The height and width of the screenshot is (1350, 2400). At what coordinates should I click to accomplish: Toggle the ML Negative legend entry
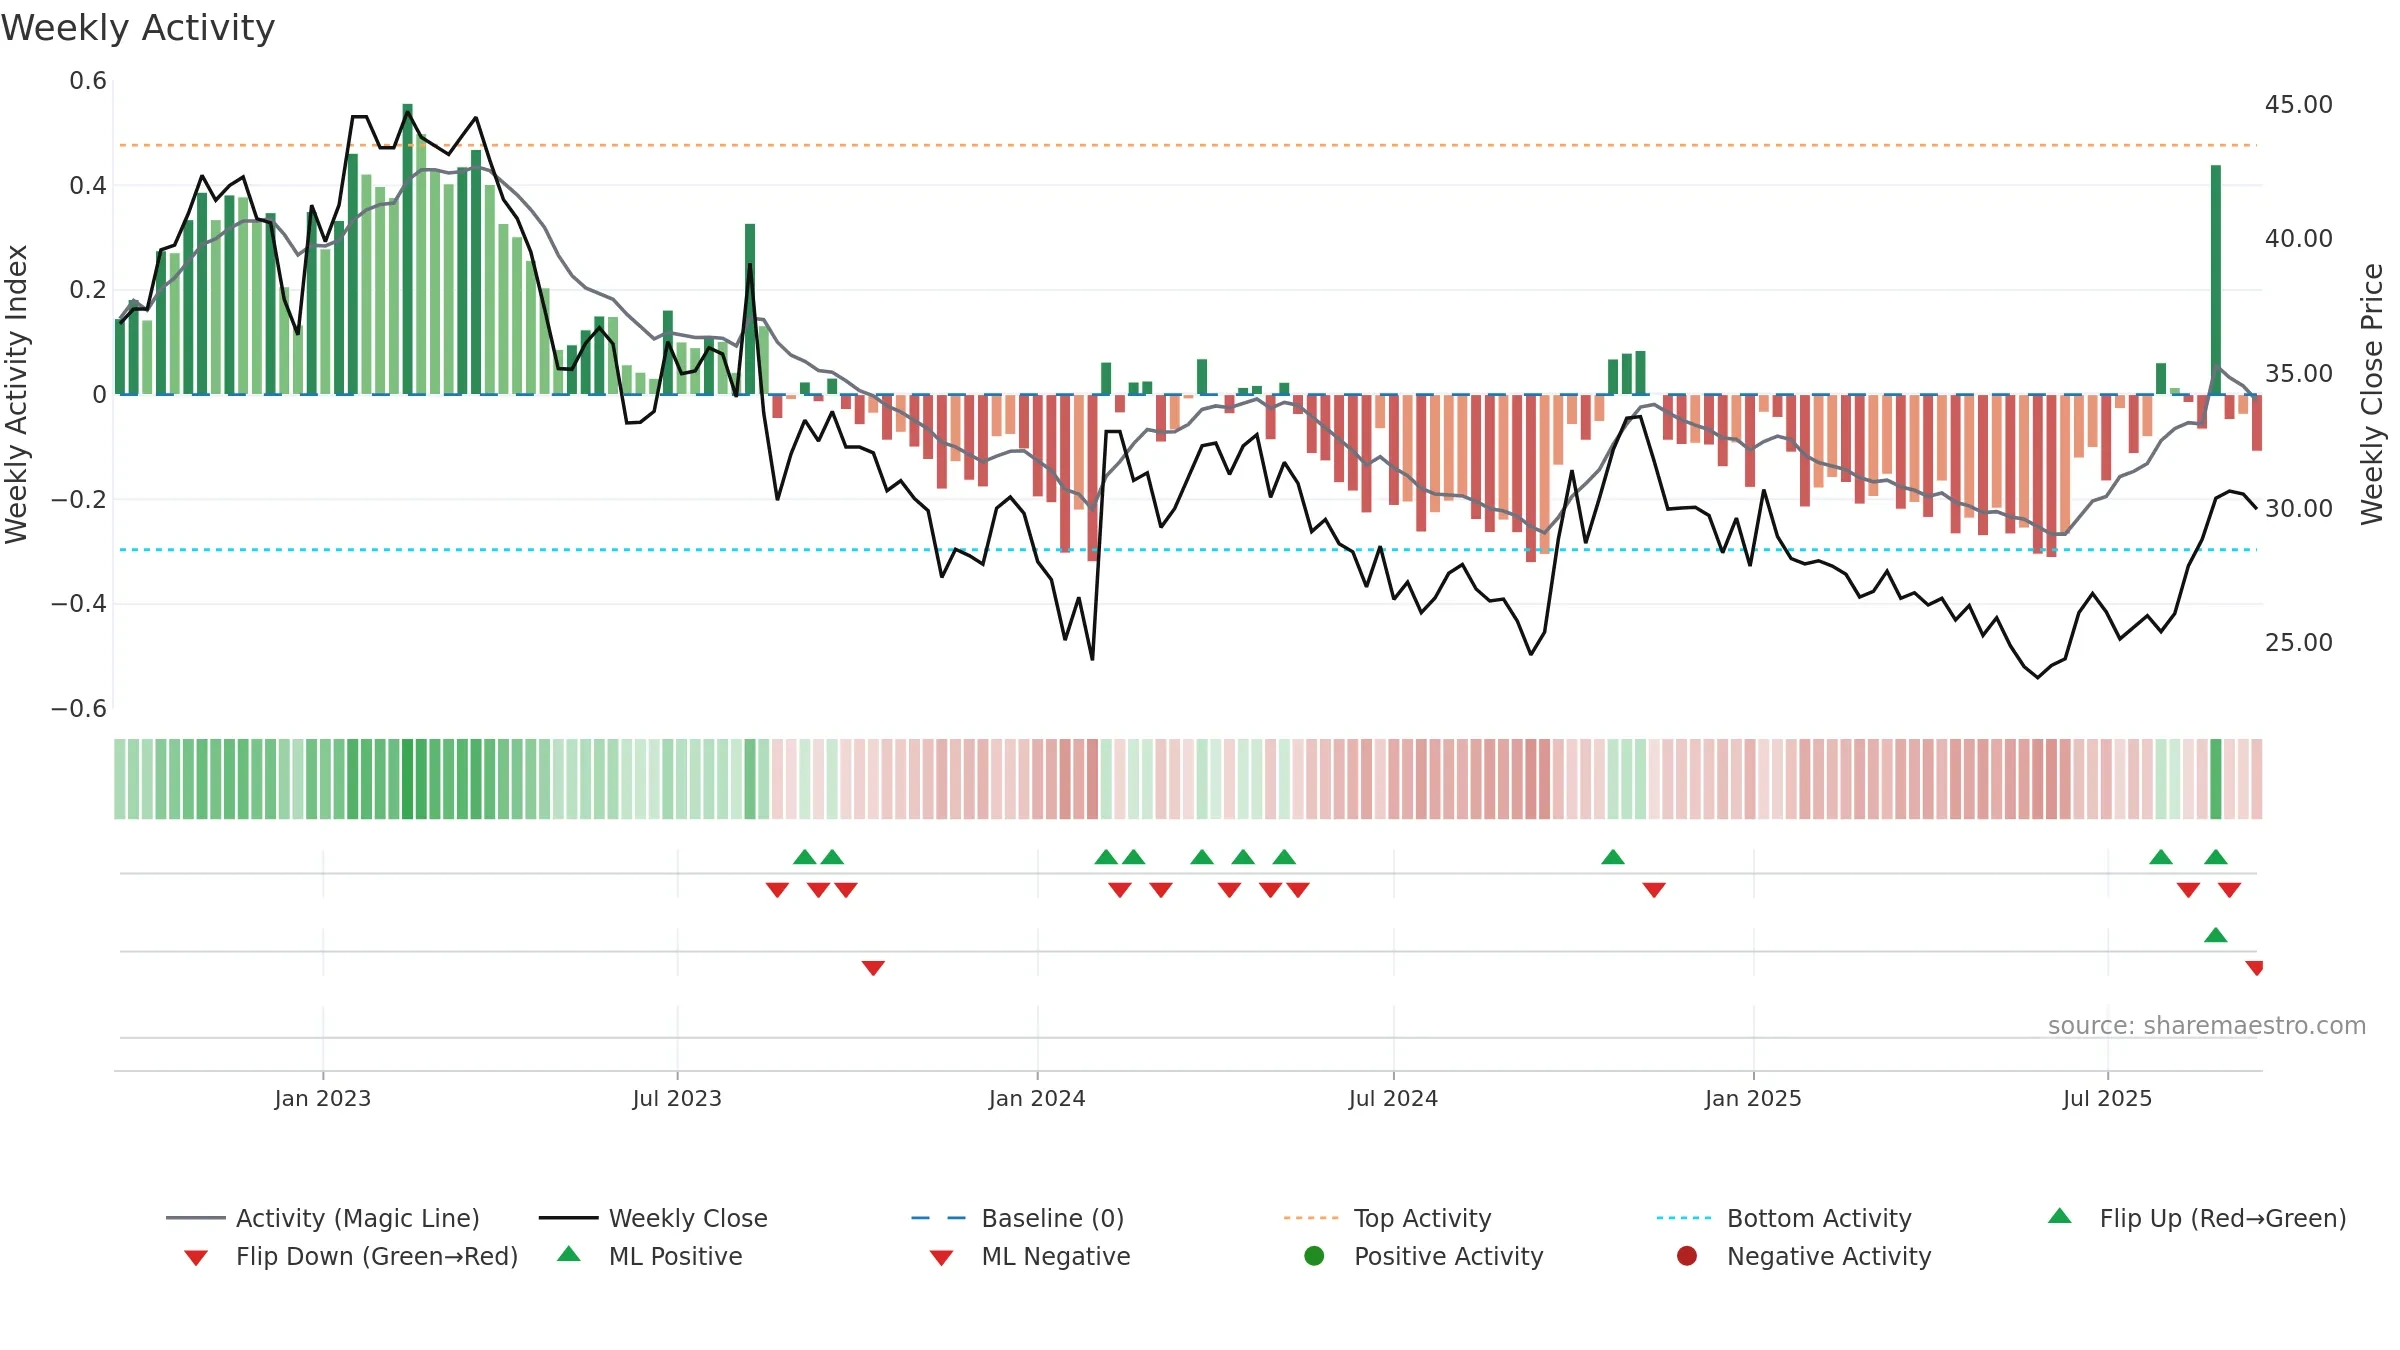point(1029,1256)
